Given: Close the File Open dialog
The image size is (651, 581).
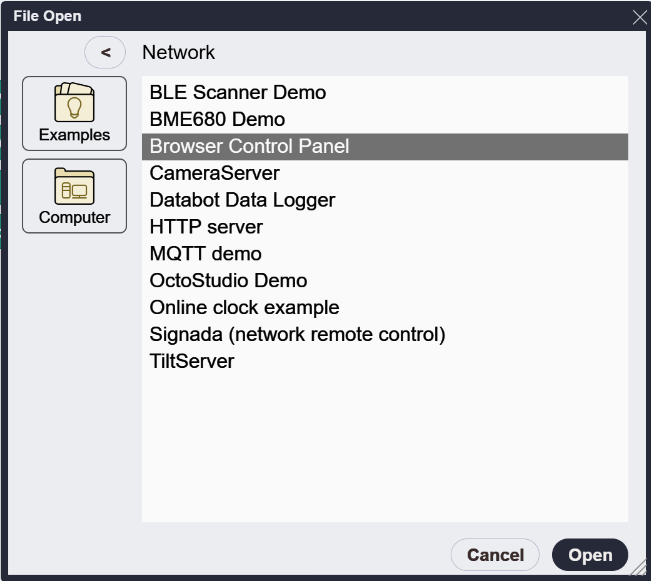Looking at the screenshot, I should [x=639, y=17].
